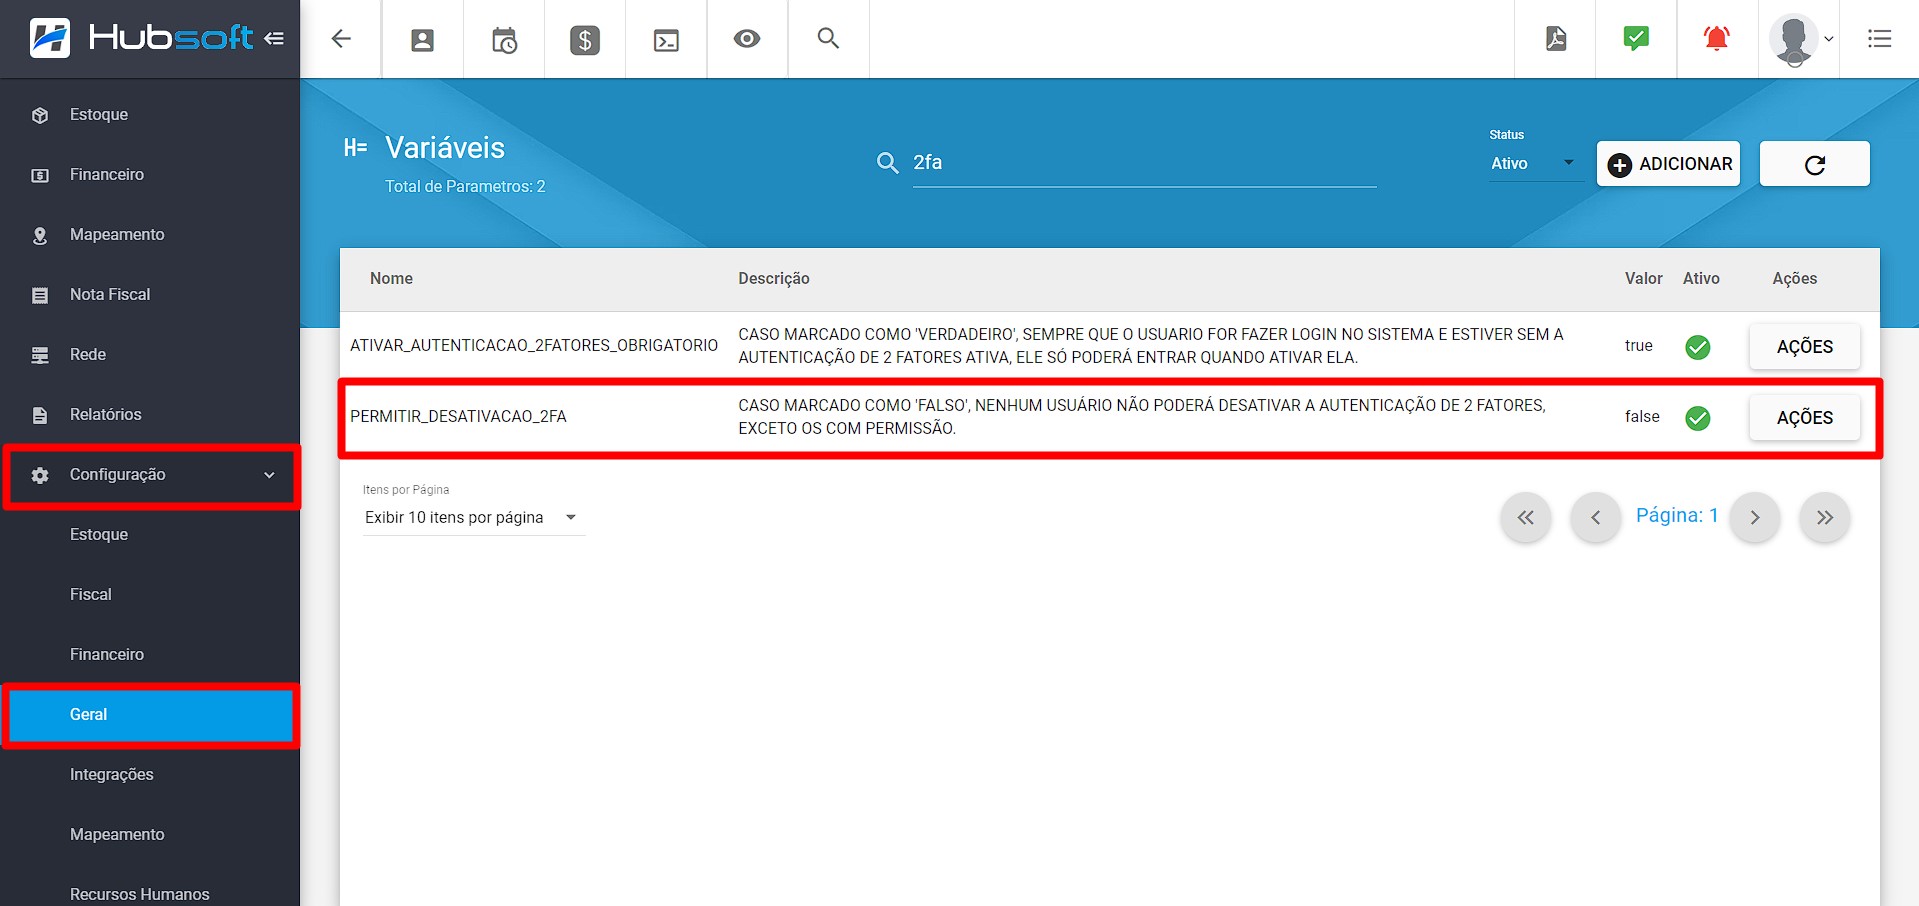Click the Página: 1 indicator
The height and width of the screenshot is (906, 1919).
click(1677, 516)
